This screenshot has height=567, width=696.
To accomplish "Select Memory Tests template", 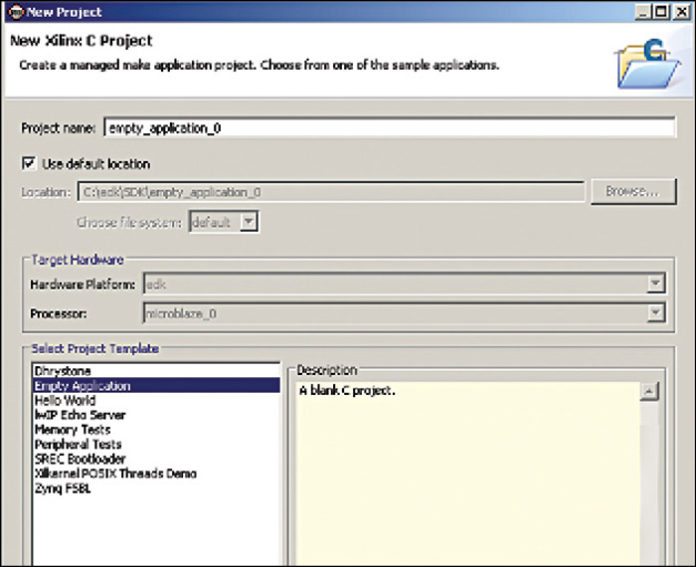I will click(72, 429).
